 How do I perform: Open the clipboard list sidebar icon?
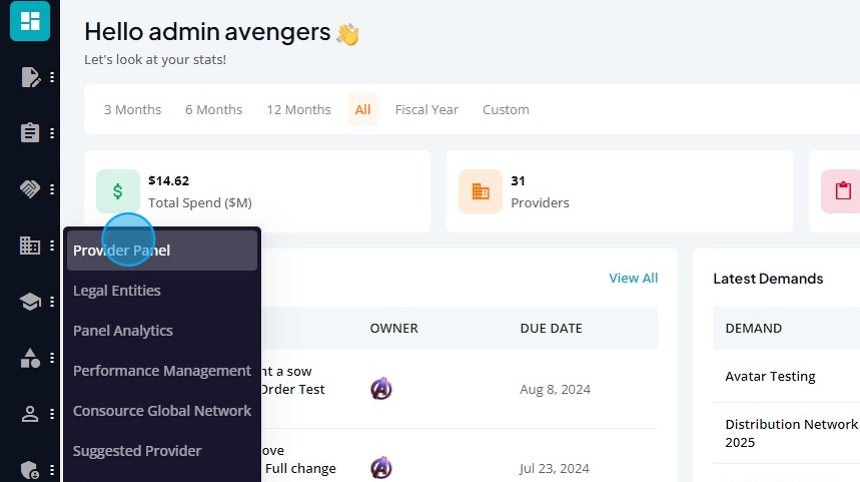point(30,133)
